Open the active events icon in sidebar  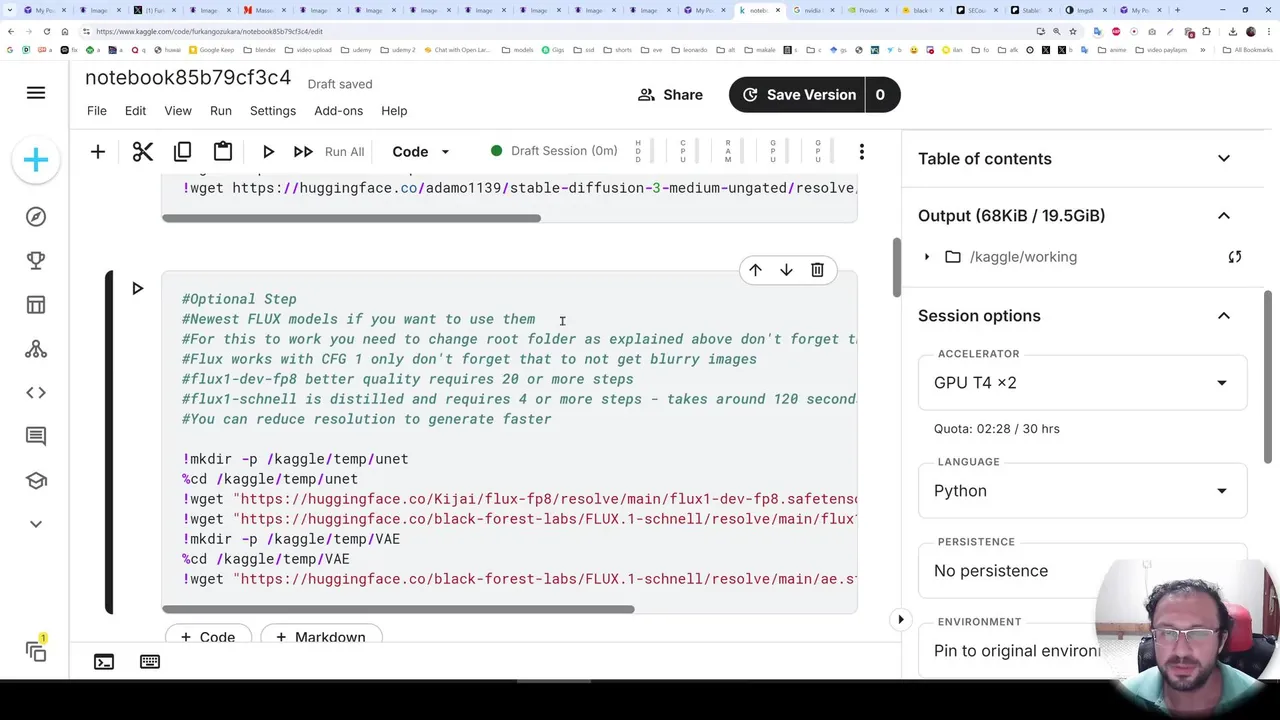click(36, 651)
